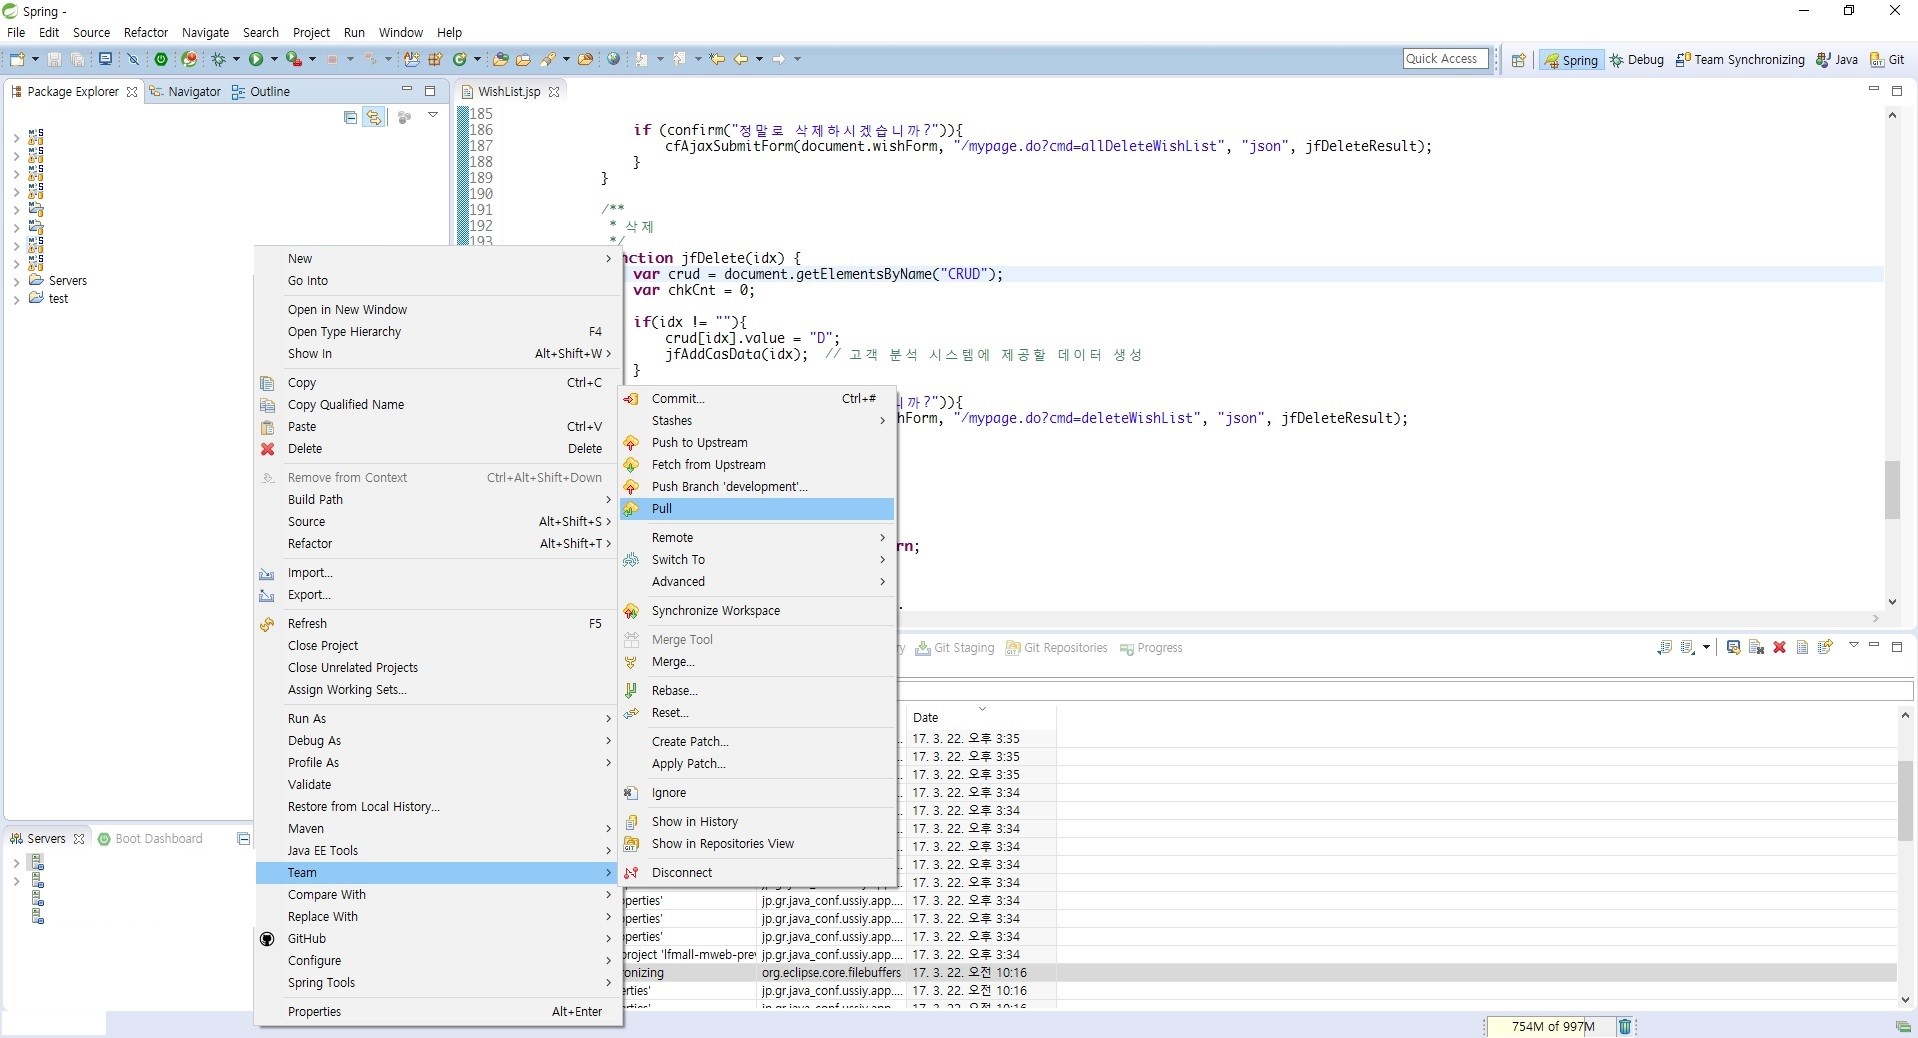Open the Navigate menu in menu bar
The image size is (1918, 1038).
pyautogui.click(x=205, y=32)
